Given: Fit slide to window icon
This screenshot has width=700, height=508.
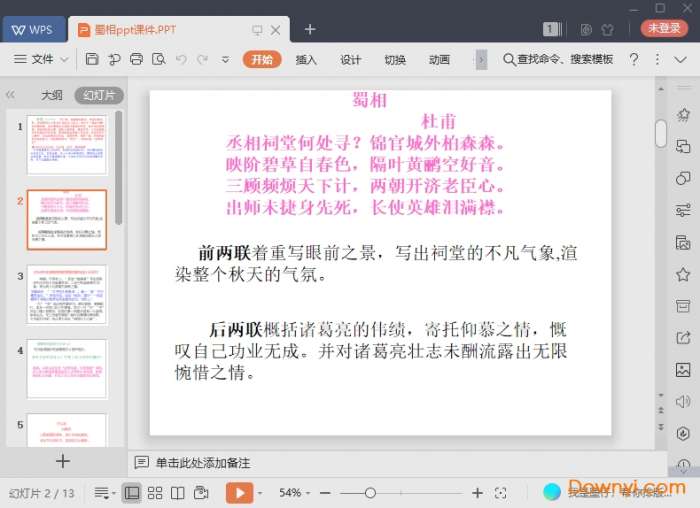Looking at the screenshot, I should point(501,493).
